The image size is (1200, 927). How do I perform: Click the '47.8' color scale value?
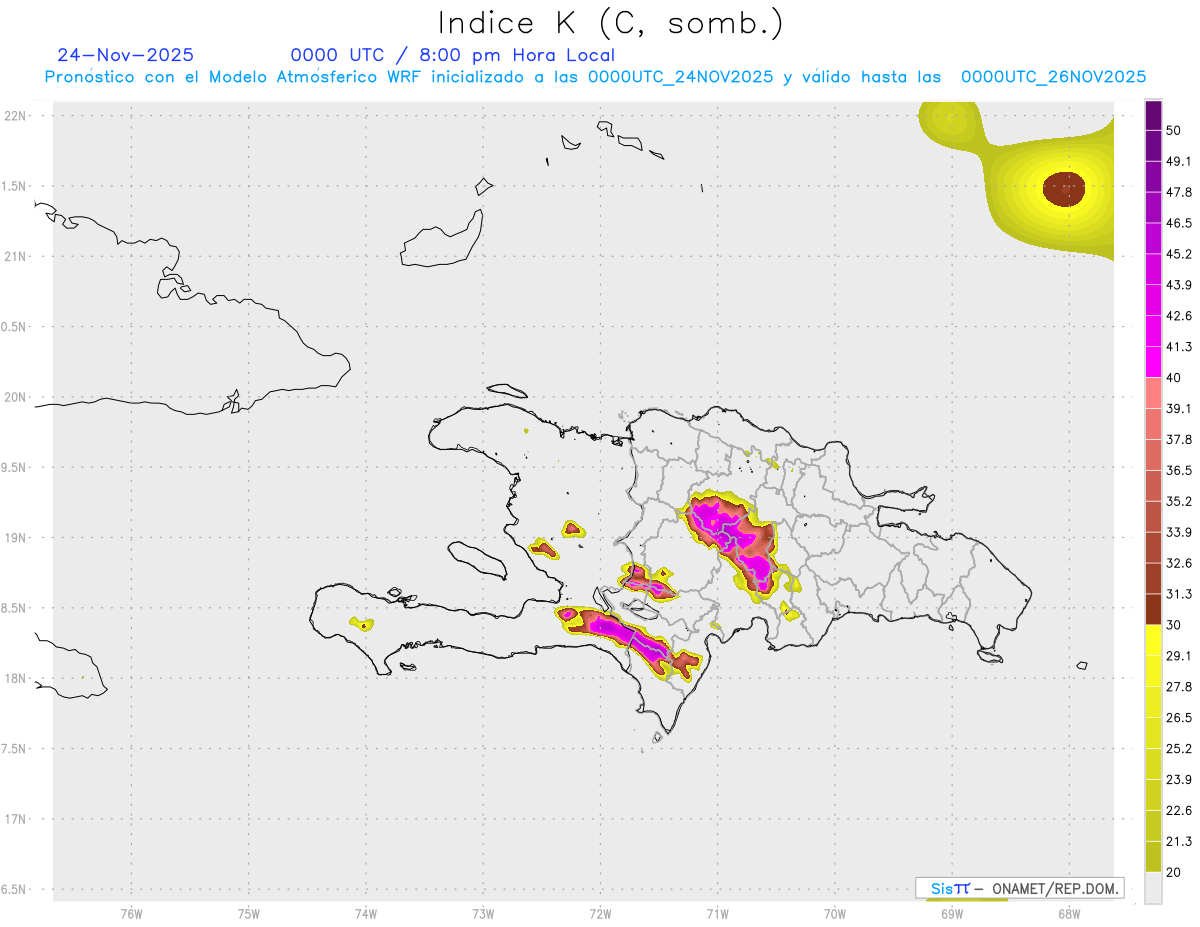click(1179, 192)
